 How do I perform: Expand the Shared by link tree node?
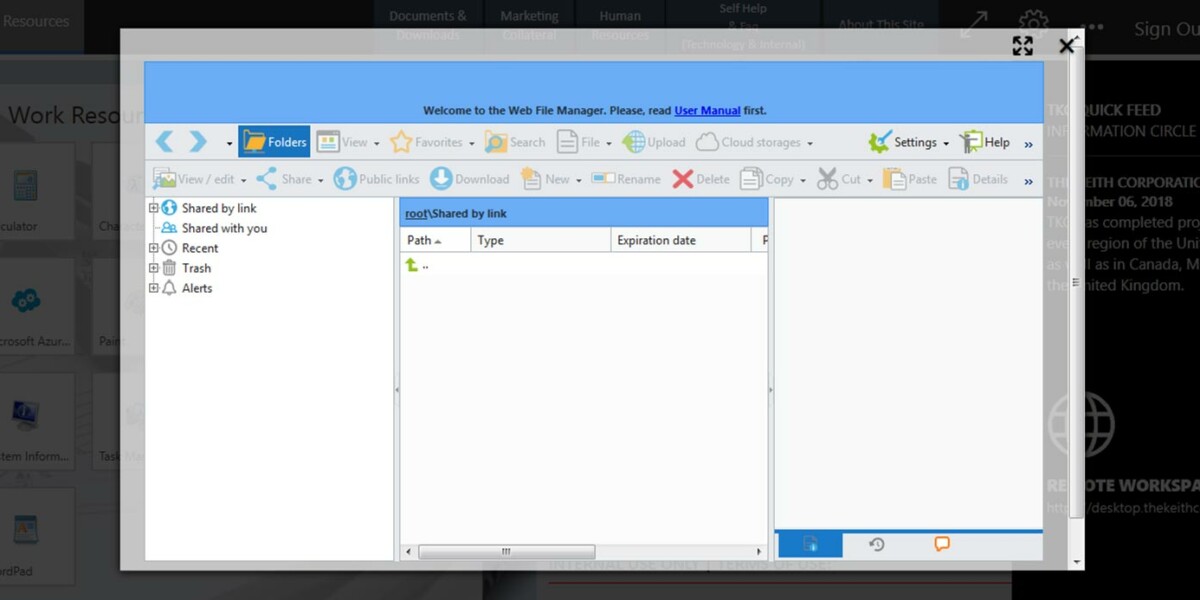(x=152, y=207)
